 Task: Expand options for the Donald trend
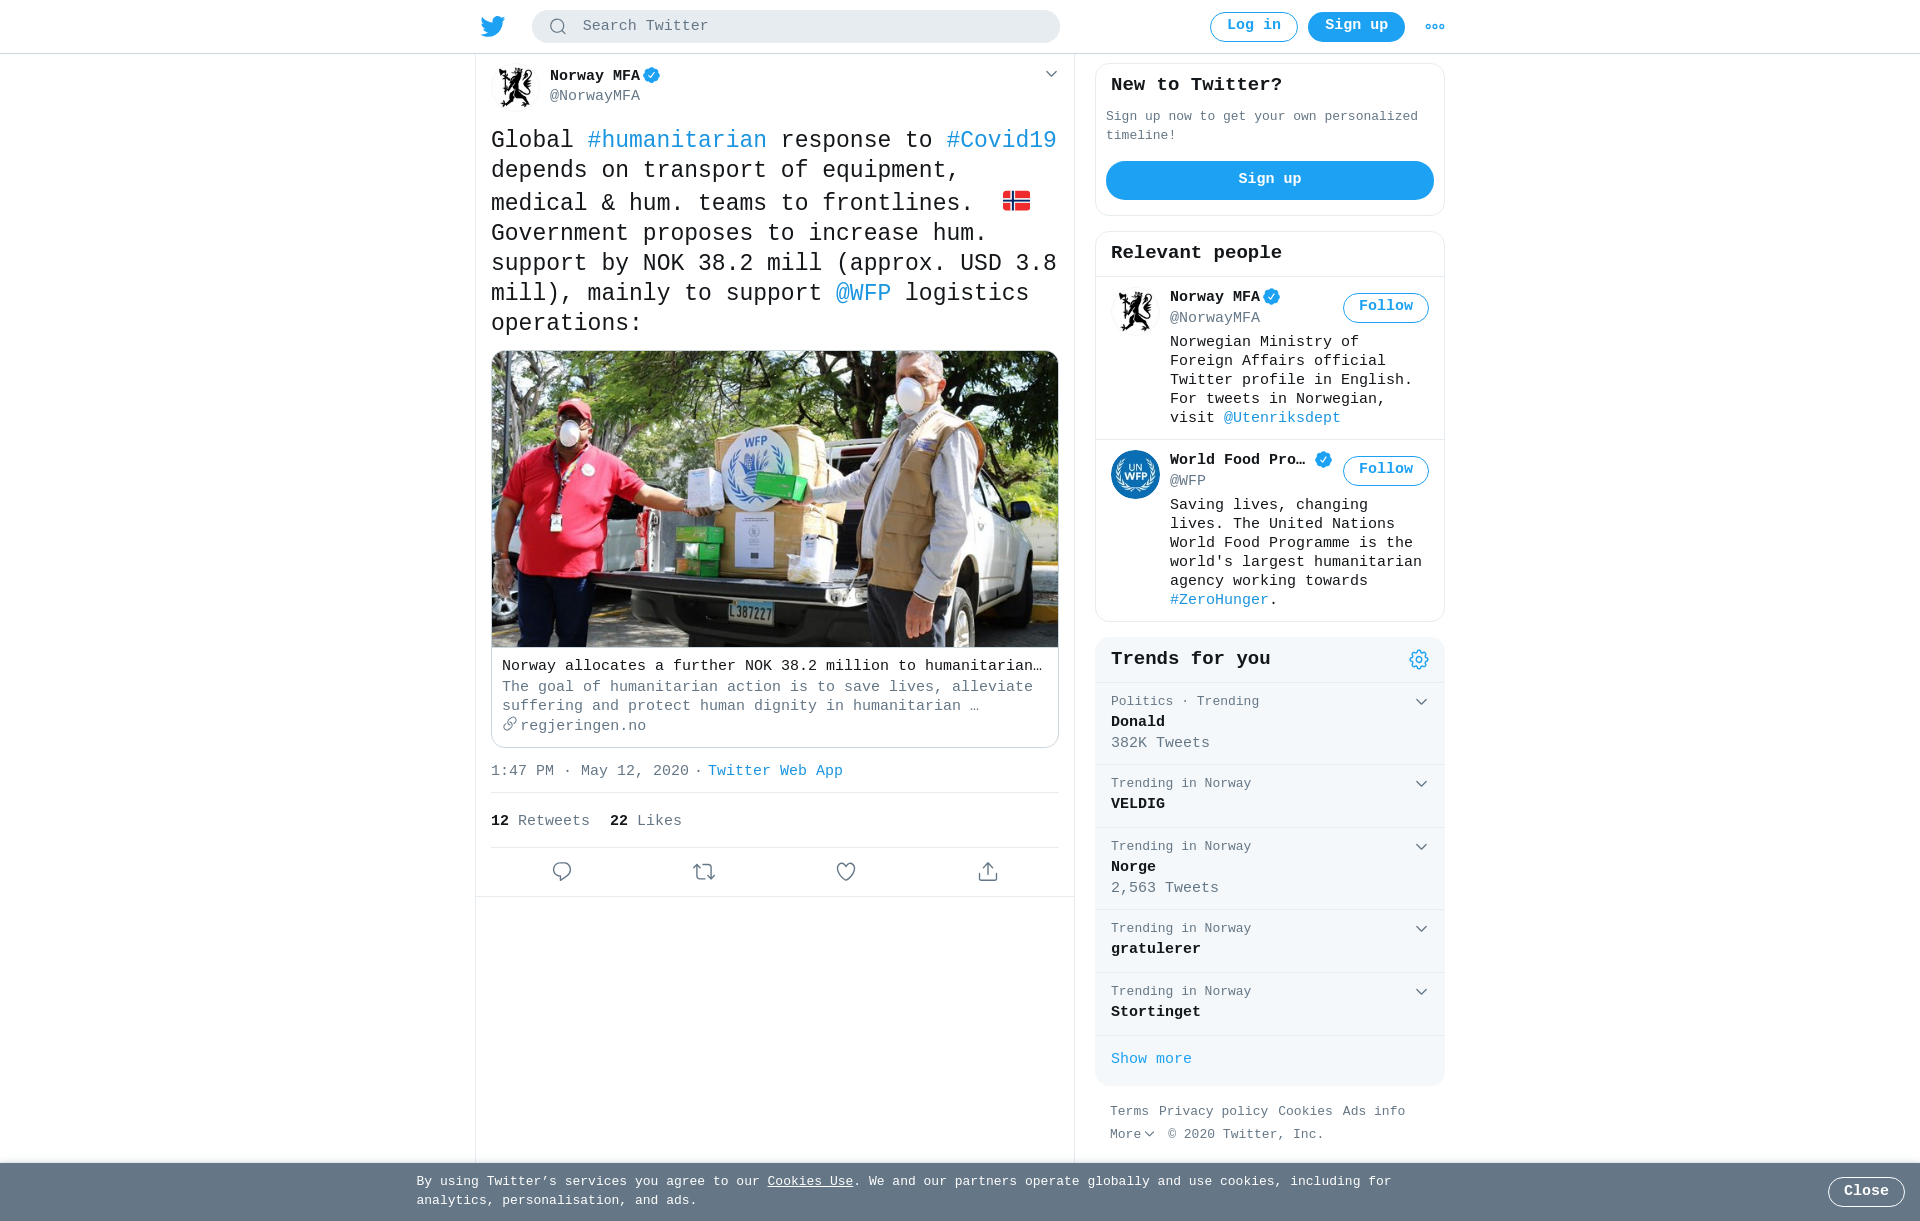(x=1421, y=702)
